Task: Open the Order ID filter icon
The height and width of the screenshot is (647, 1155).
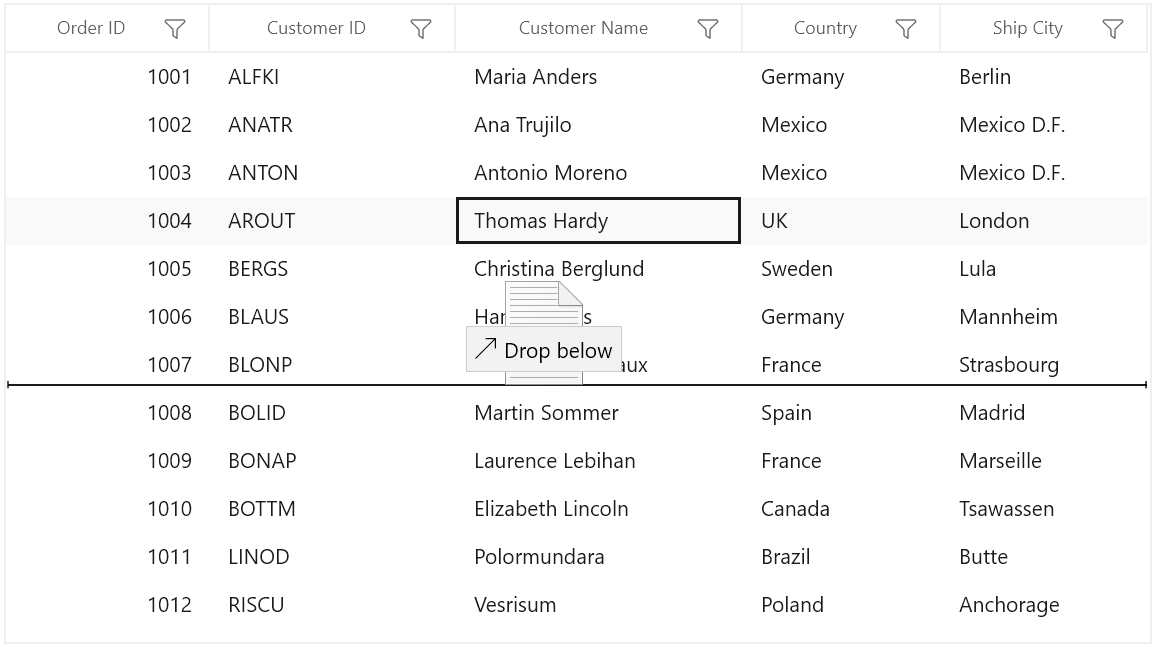Action: click(175, 29)
